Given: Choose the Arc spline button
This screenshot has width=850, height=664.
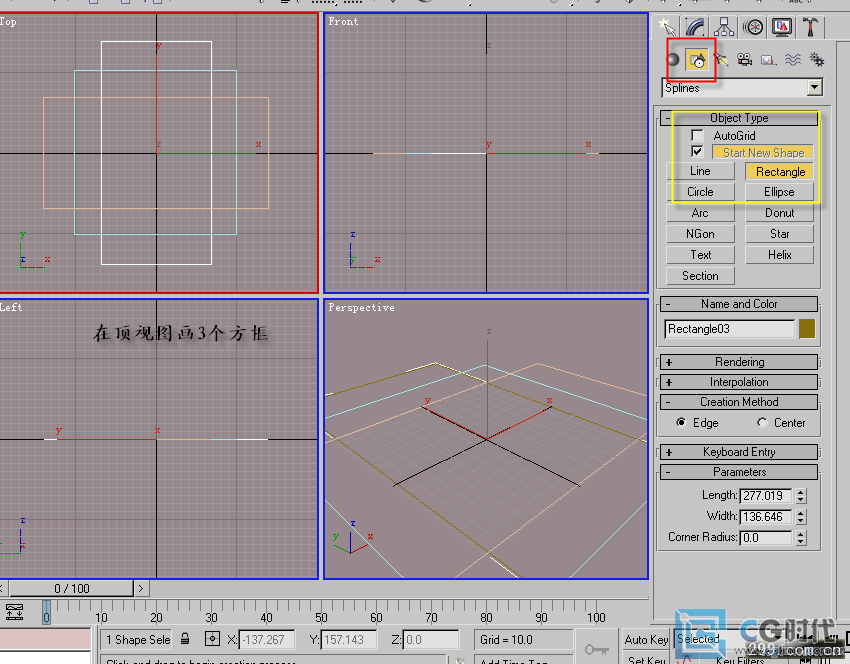Looking at the screenshot, I should tap(700, 213).
